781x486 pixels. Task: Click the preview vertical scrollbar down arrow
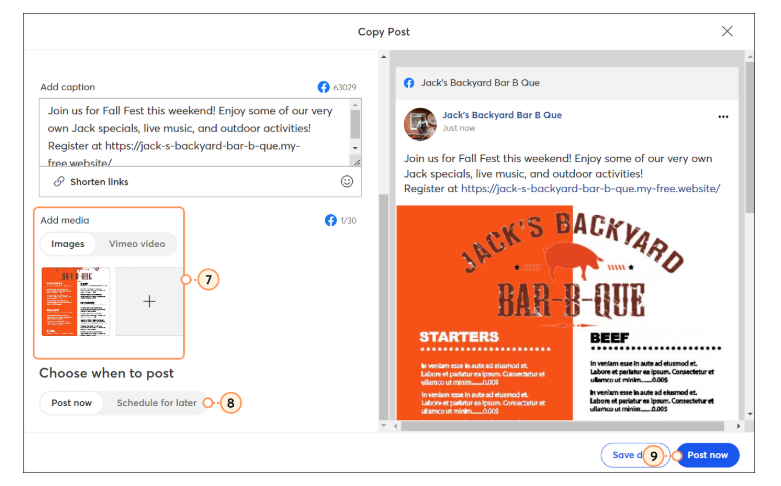750,414
